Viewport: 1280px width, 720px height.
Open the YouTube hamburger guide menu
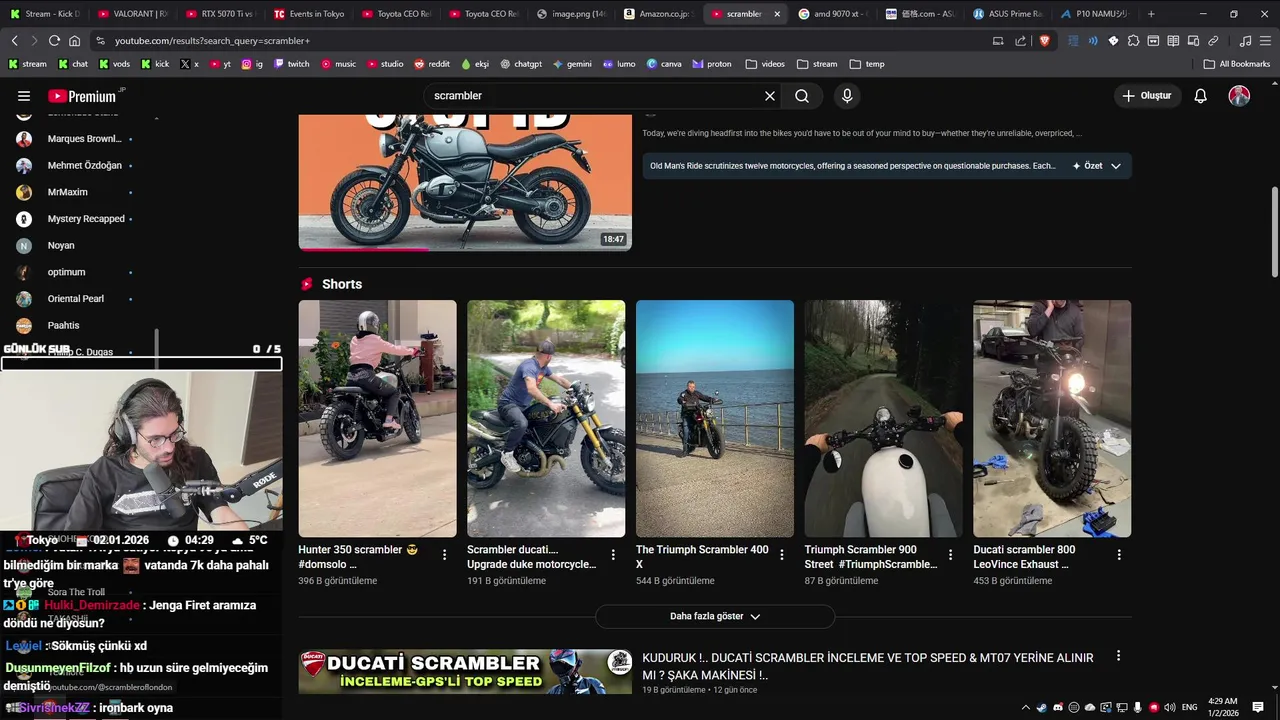[24, 96]
